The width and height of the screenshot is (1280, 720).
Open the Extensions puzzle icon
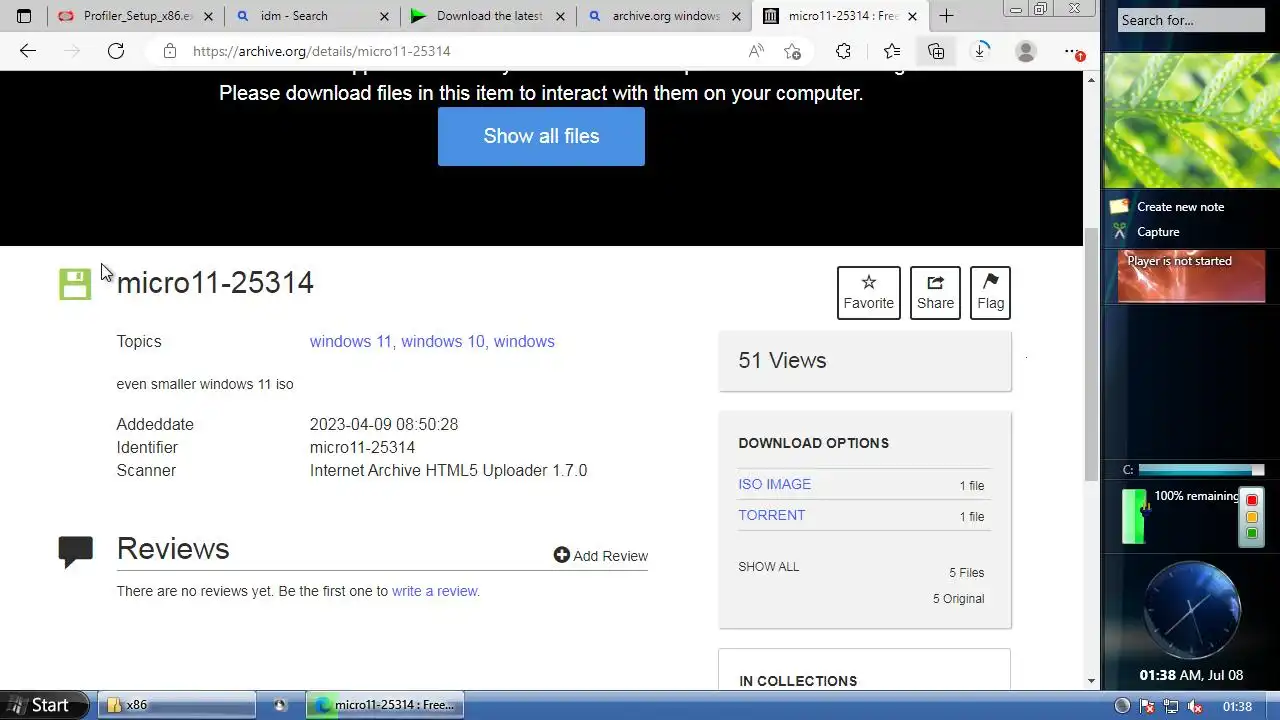click(843, 51)
